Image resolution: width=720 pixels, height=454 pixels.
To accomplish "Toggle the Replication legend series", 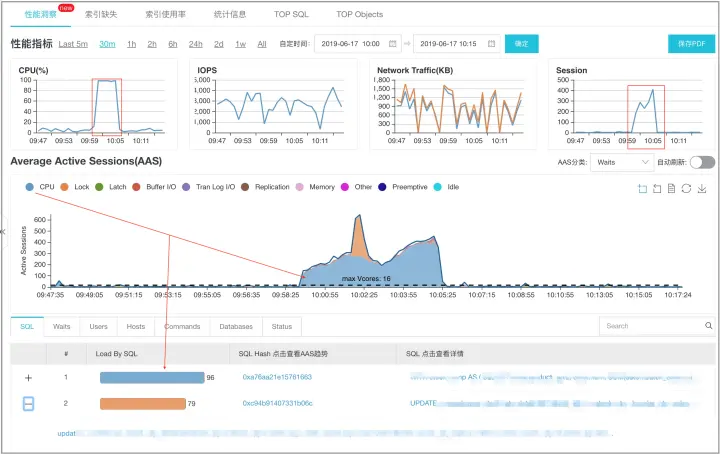I will tap(265, 187).
